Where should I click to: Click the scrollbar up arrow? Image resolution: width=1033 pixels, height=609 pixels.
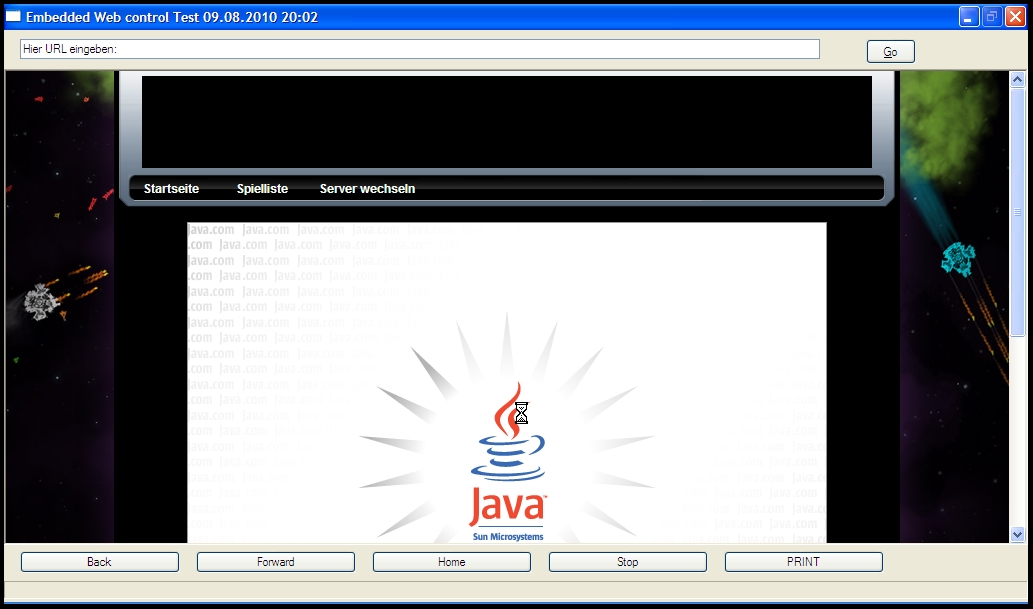(x=1018, y=79)
